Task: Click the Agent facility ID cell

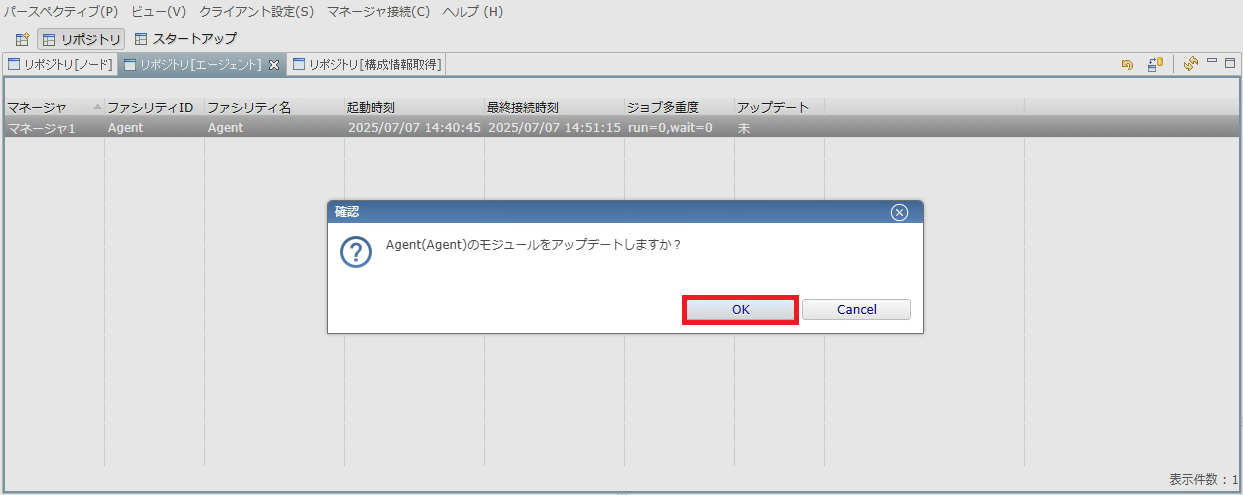Action: (154, 128)
